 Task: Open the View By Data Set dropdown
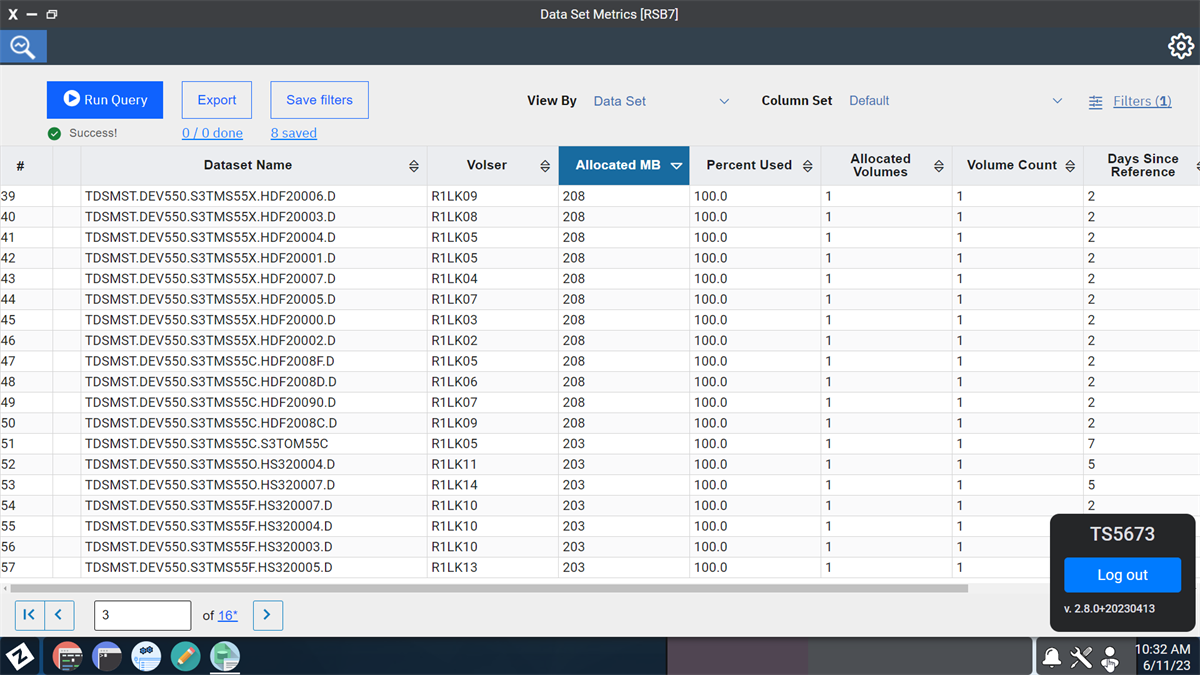(723, 101)
